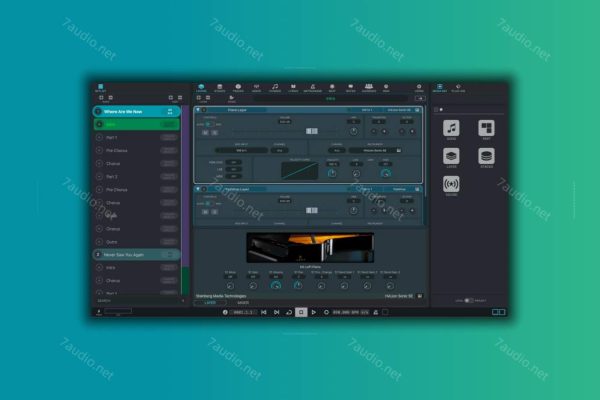Select the Stacks tile in media bay
The width and height of the screenshot is (600, 400).
[x=486, y=157]
